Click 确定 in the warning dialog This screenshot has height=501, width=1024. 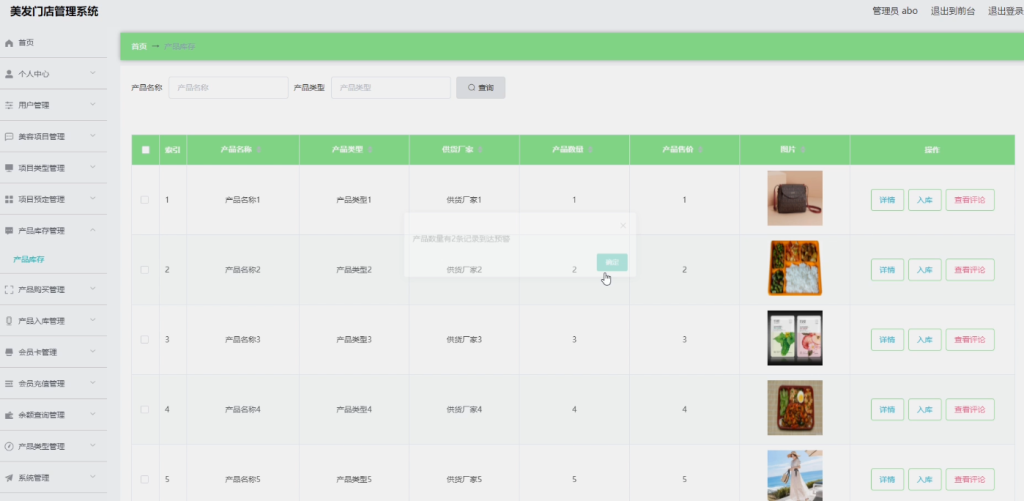(x=612, y=262)
